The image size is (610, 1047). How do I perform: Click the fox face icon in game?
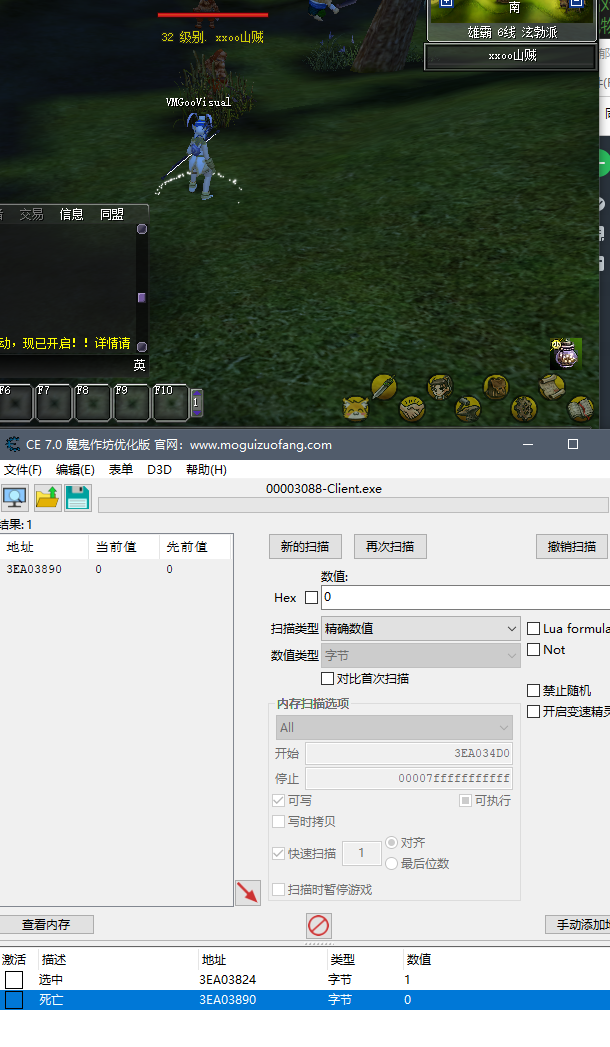[356, 409]
